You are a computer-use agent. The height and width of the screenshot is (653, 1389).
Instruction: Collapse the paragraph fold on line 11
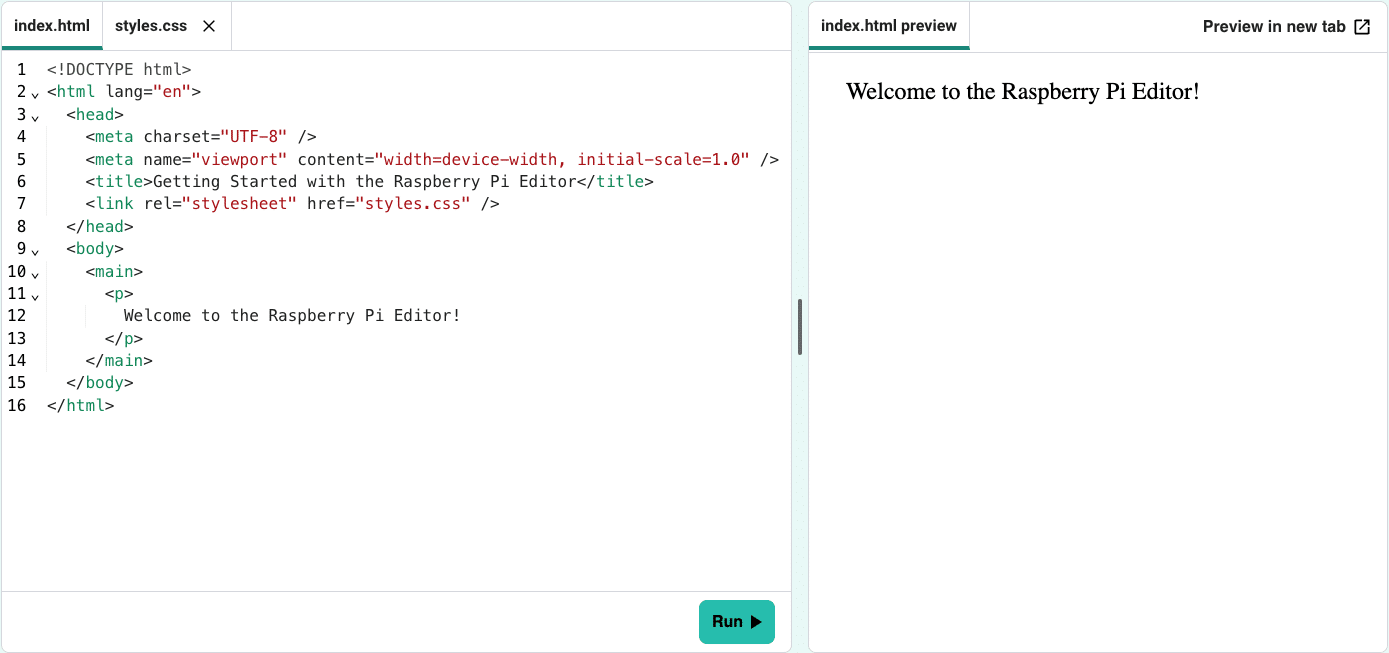(x=35, y=296)
